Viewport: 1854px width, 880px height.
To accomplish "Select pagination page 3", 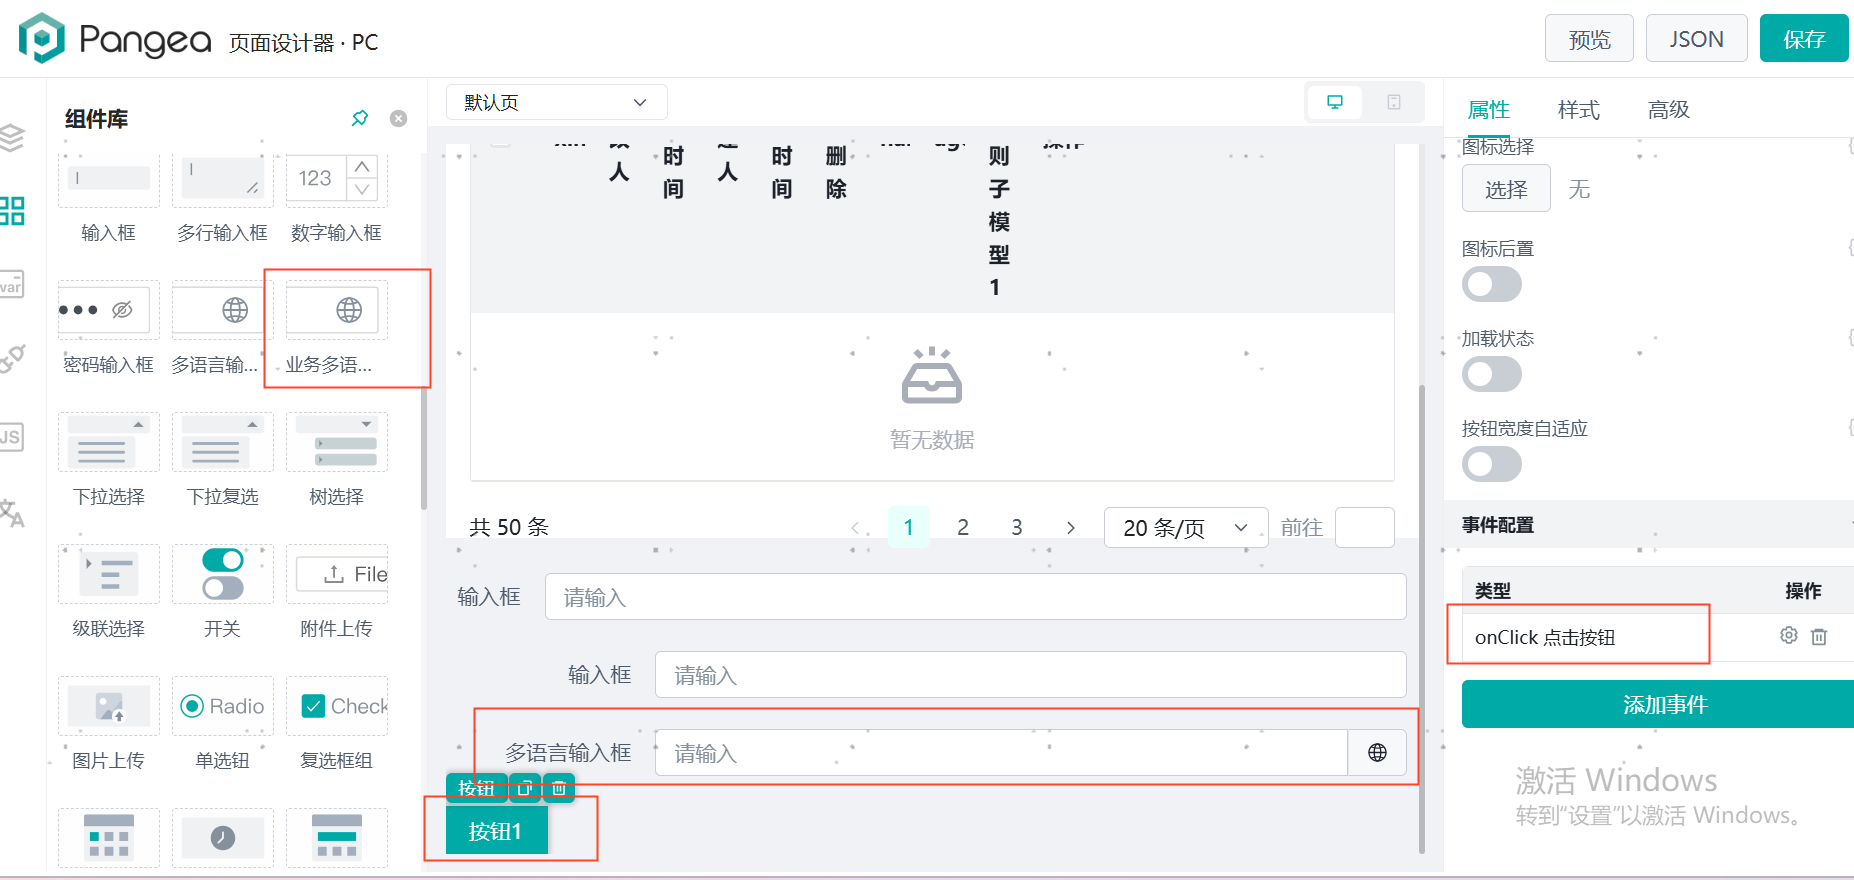I will [x=1017, y=527].
